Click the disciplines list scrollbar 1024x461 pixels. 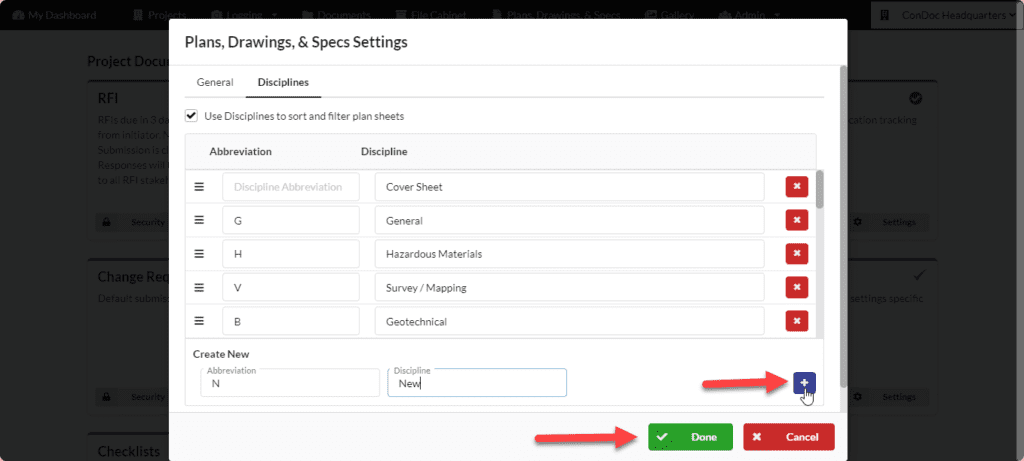[x=820, y=189]
